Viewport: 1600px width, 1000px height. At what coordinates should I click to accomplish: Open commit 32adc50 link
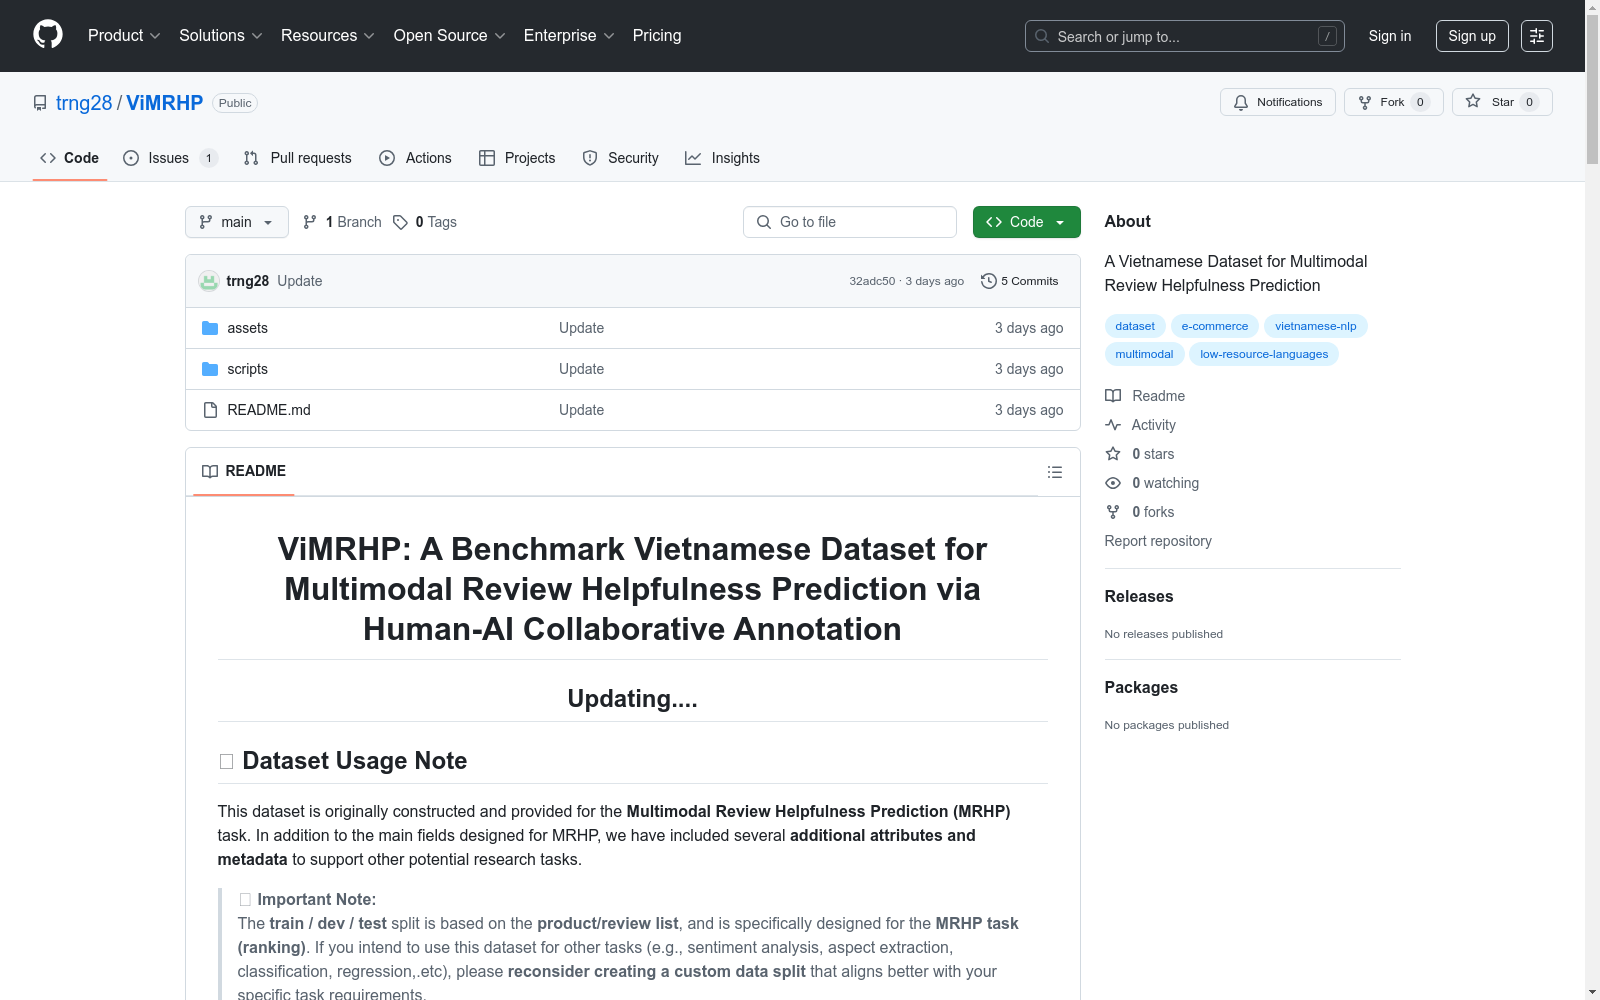[872, 281]
